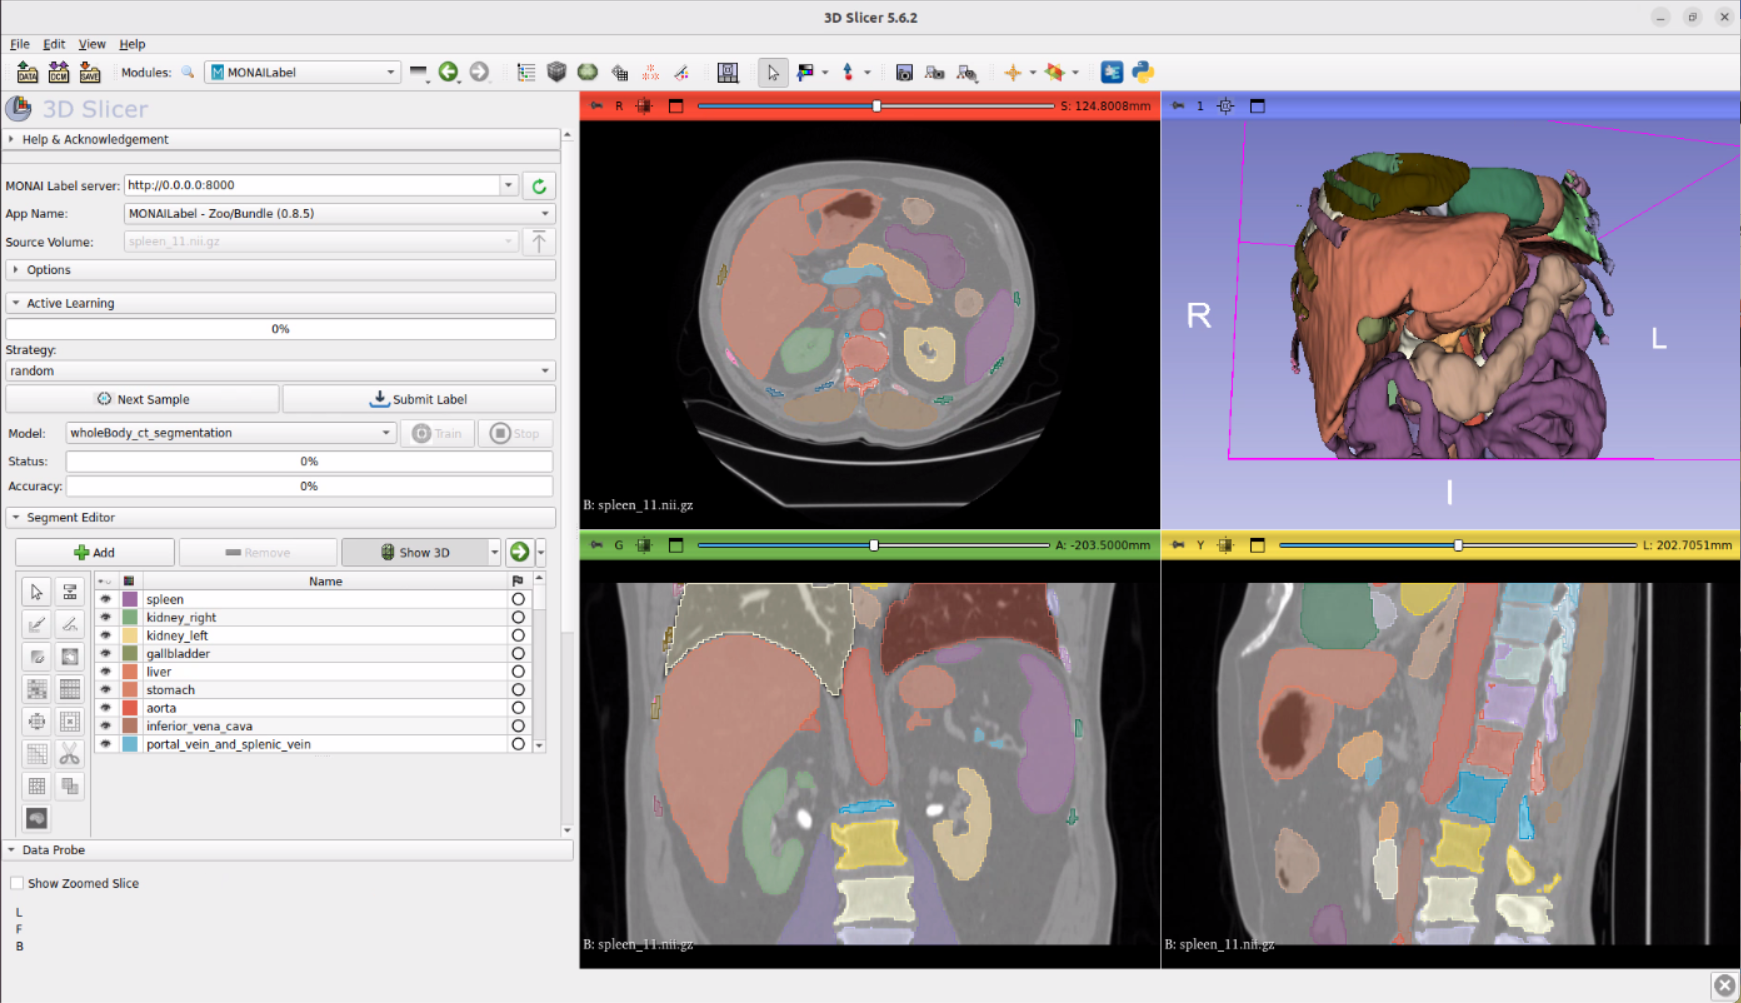Viewport: 1741px width, 1003px height.
Task: Click the Save data toolbar icon
Action: (x=90, y=72)
